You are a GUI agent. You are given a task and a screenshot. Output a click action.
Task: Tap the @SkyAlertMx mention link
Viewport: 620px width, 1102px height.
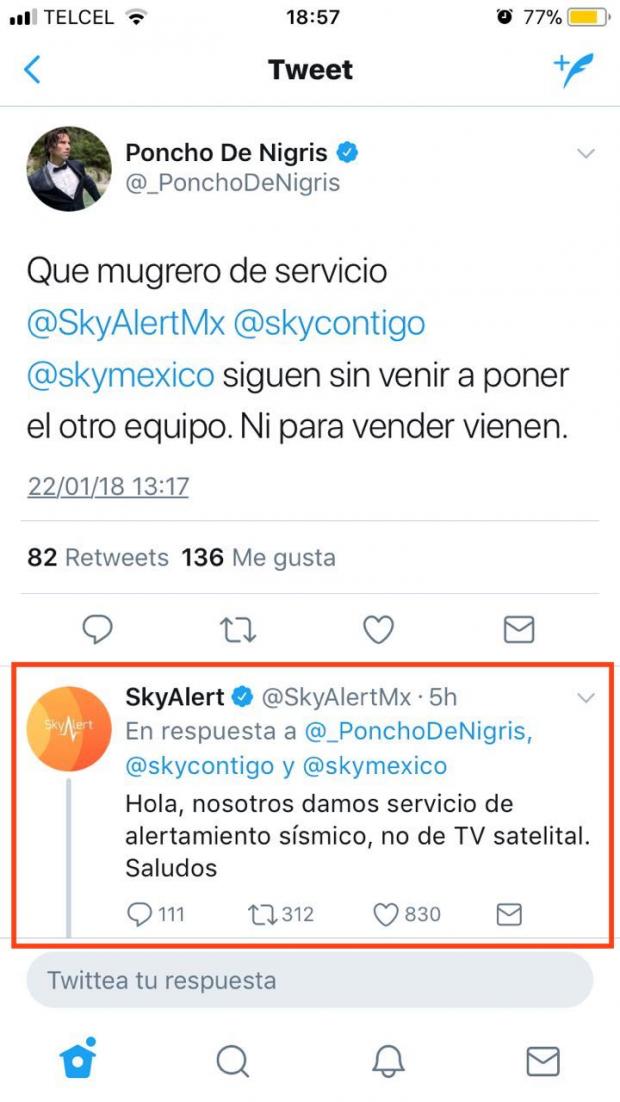point(126,324)
